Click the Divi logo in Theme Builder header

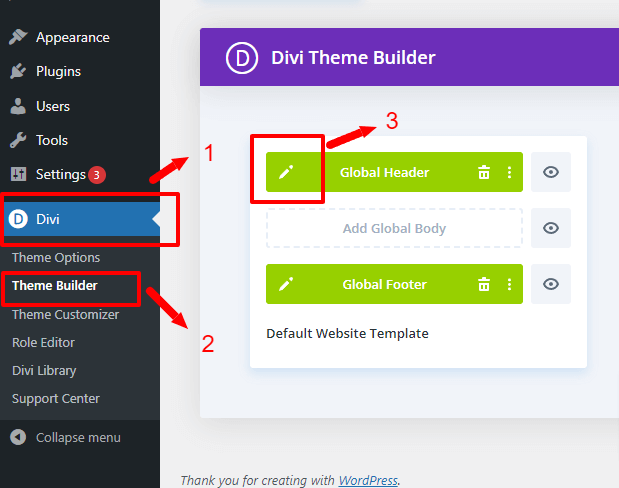pos(242,58)
